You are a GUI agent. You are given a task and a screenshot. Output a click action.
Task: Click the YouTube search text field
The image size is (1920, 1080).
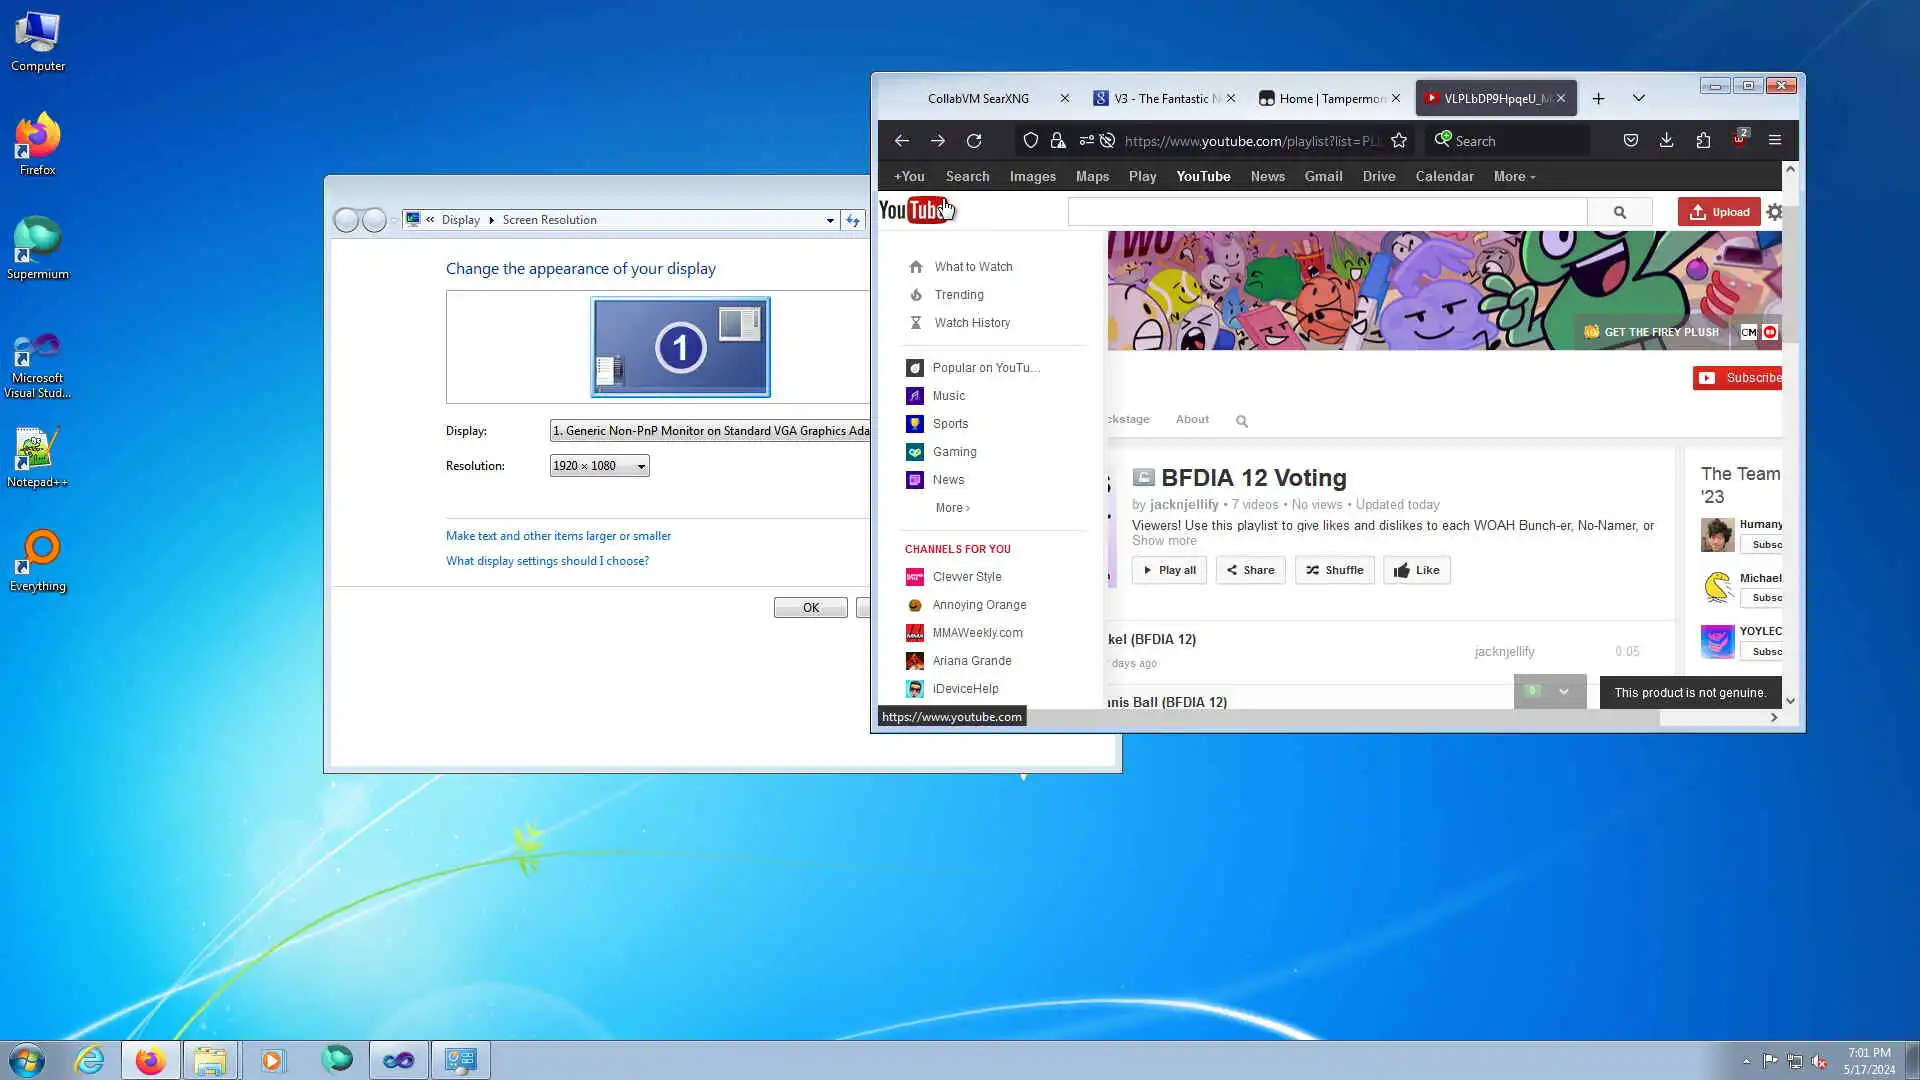point(1327,212)
